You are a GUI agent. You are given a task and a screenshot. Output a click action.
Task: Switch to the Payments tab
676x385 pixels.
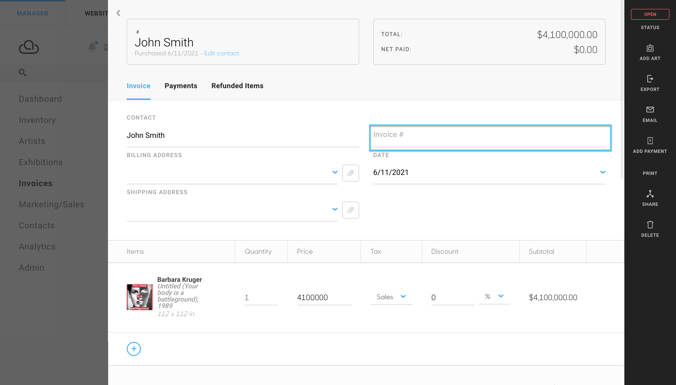tap(181, 86)
